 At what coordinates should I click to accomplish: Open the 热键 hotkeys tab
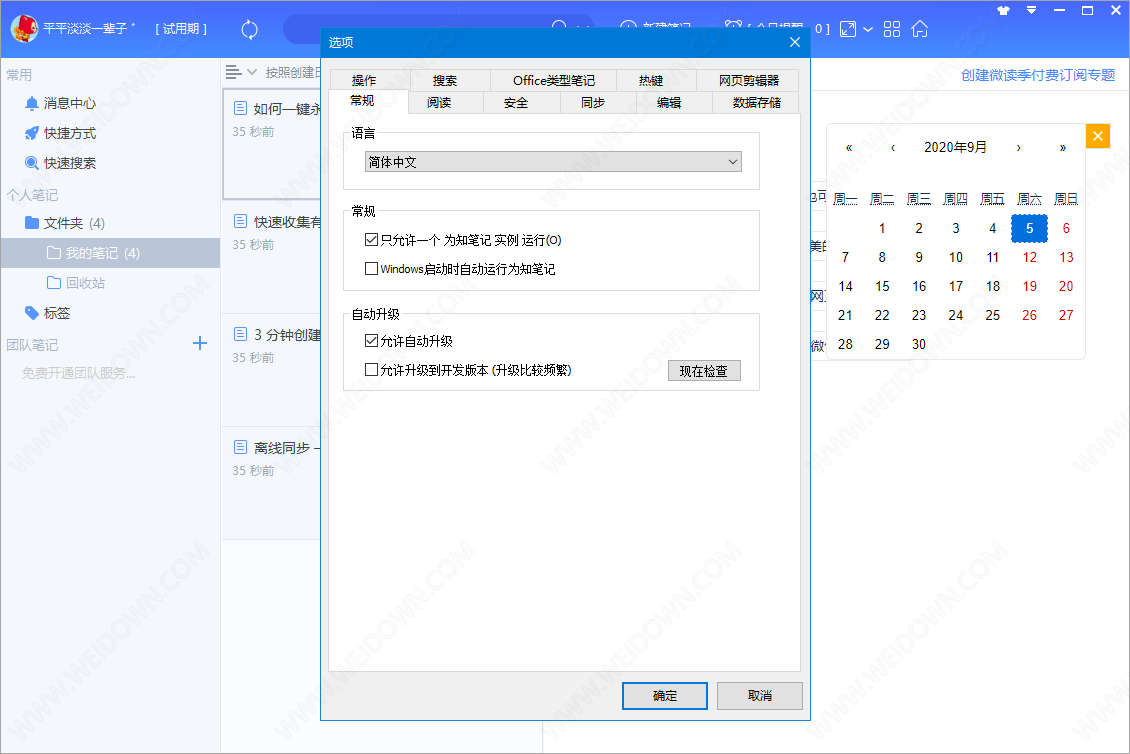[649, 79]
